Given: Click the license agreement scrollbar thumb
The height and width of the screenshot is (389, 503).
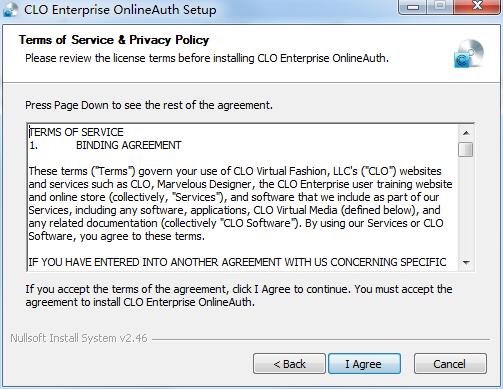Looking at the screenshot, I should (466, 149).
